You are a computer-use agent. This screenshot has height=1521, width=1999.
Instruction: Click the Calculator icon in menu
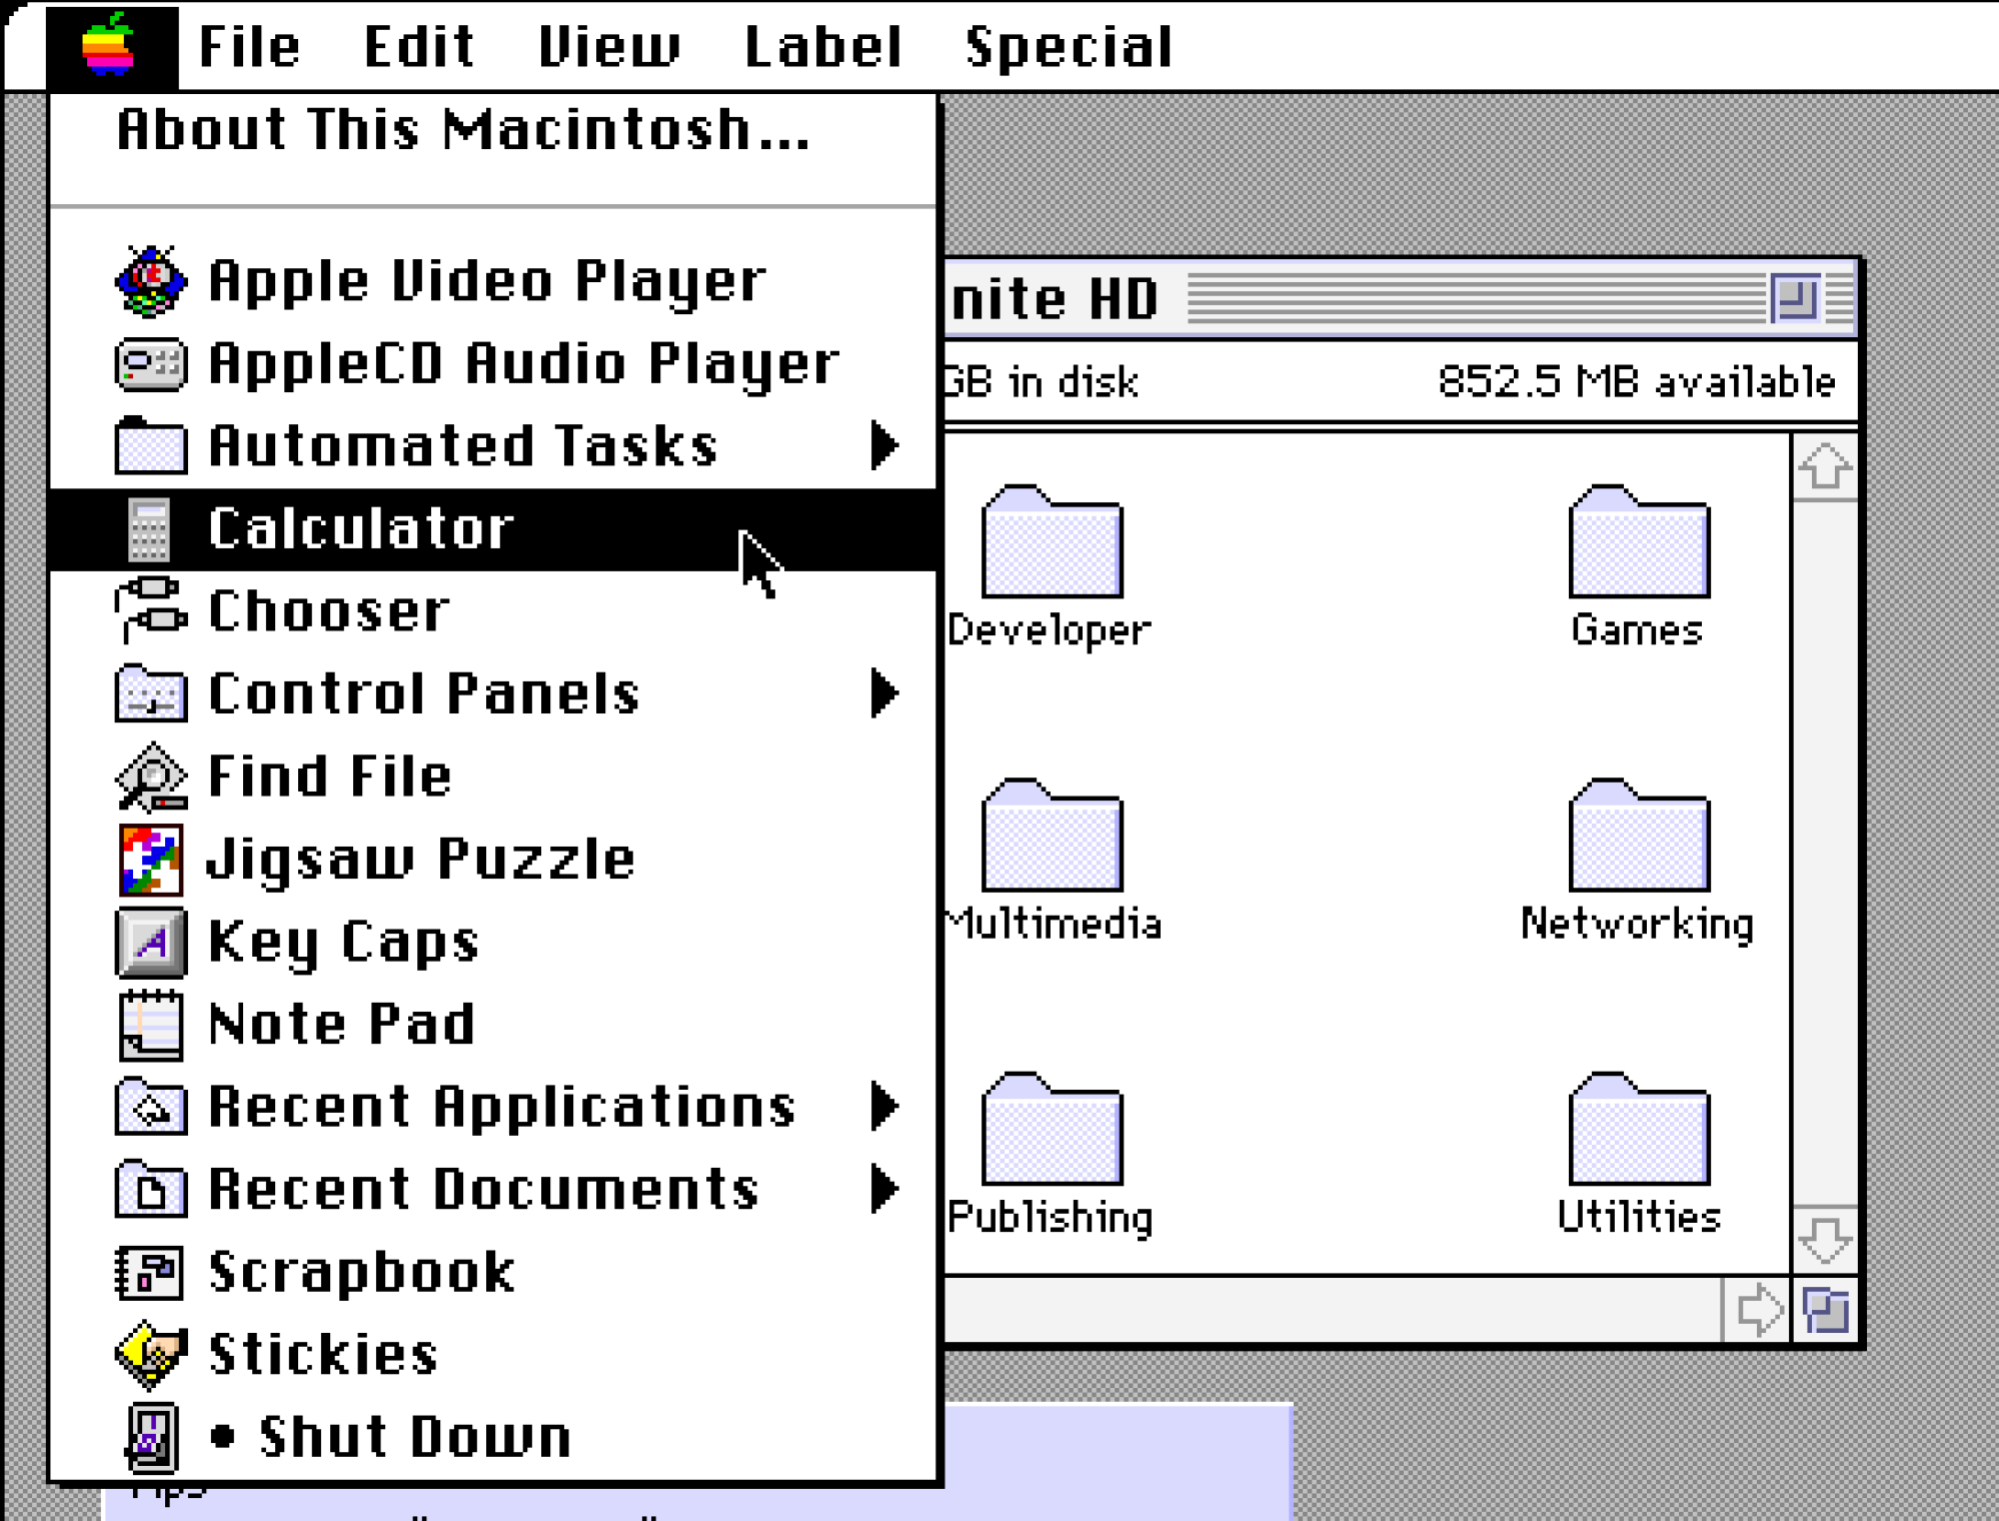[x=150, y=529]
